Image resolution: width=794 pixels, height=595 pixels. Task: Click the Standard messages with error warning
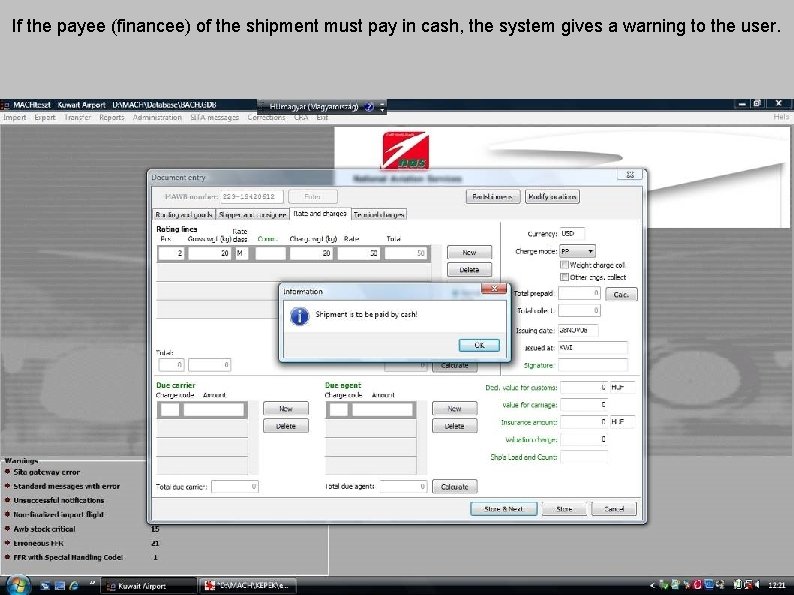(x=66, y=486)
